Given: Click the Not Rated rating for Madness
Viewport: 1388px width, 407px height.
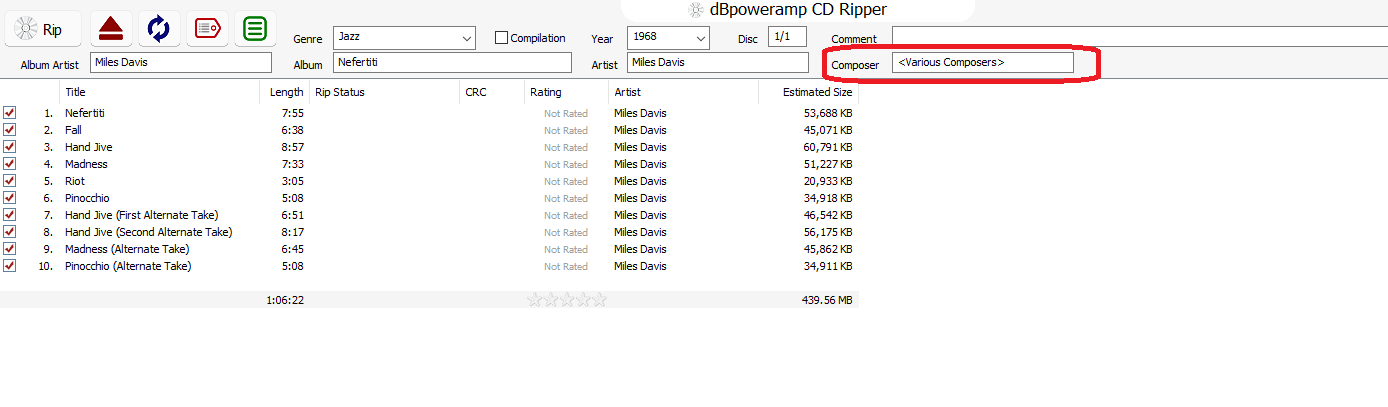Looking at the screenshot, I should (566, 164).
